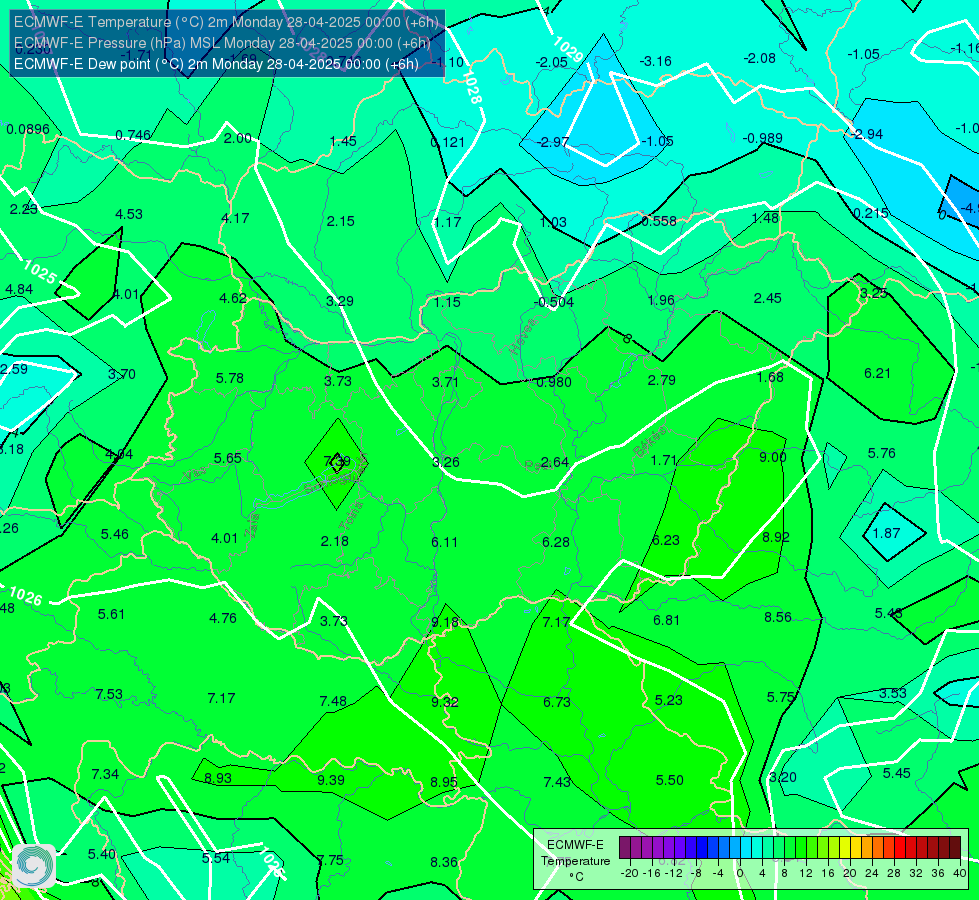Click the 1029 isobar label

[568, 49]
